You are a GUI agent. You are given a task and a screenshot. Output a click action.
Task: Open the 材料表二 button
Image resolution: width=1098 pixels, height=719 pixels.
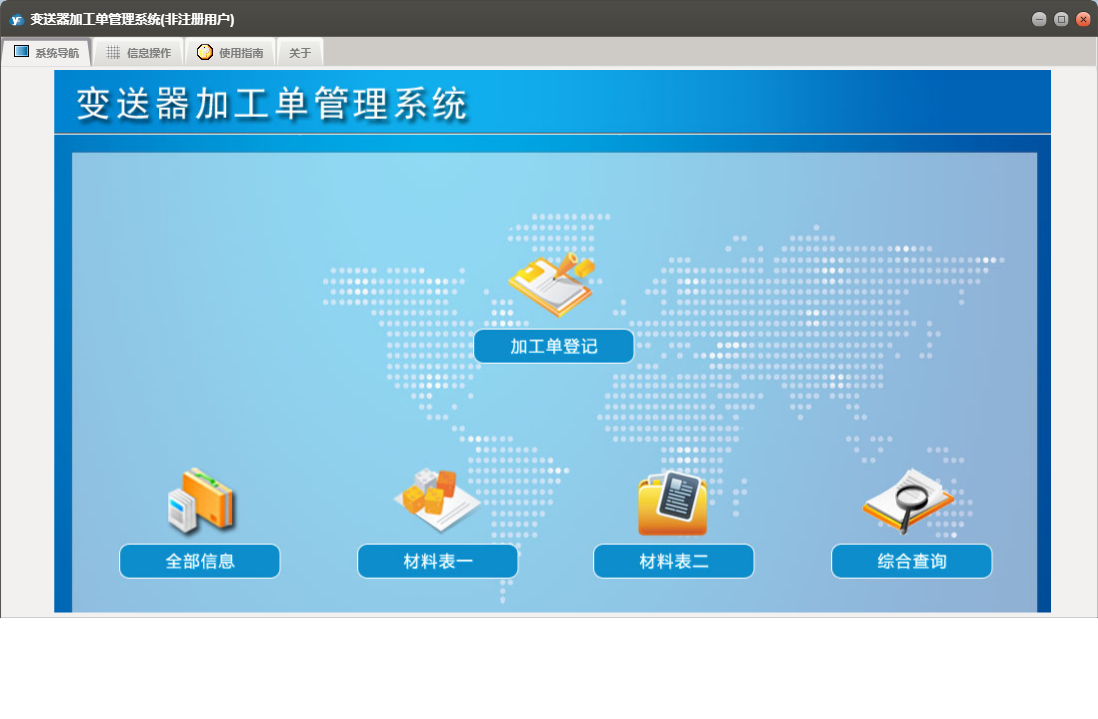[x=674, y=561]
